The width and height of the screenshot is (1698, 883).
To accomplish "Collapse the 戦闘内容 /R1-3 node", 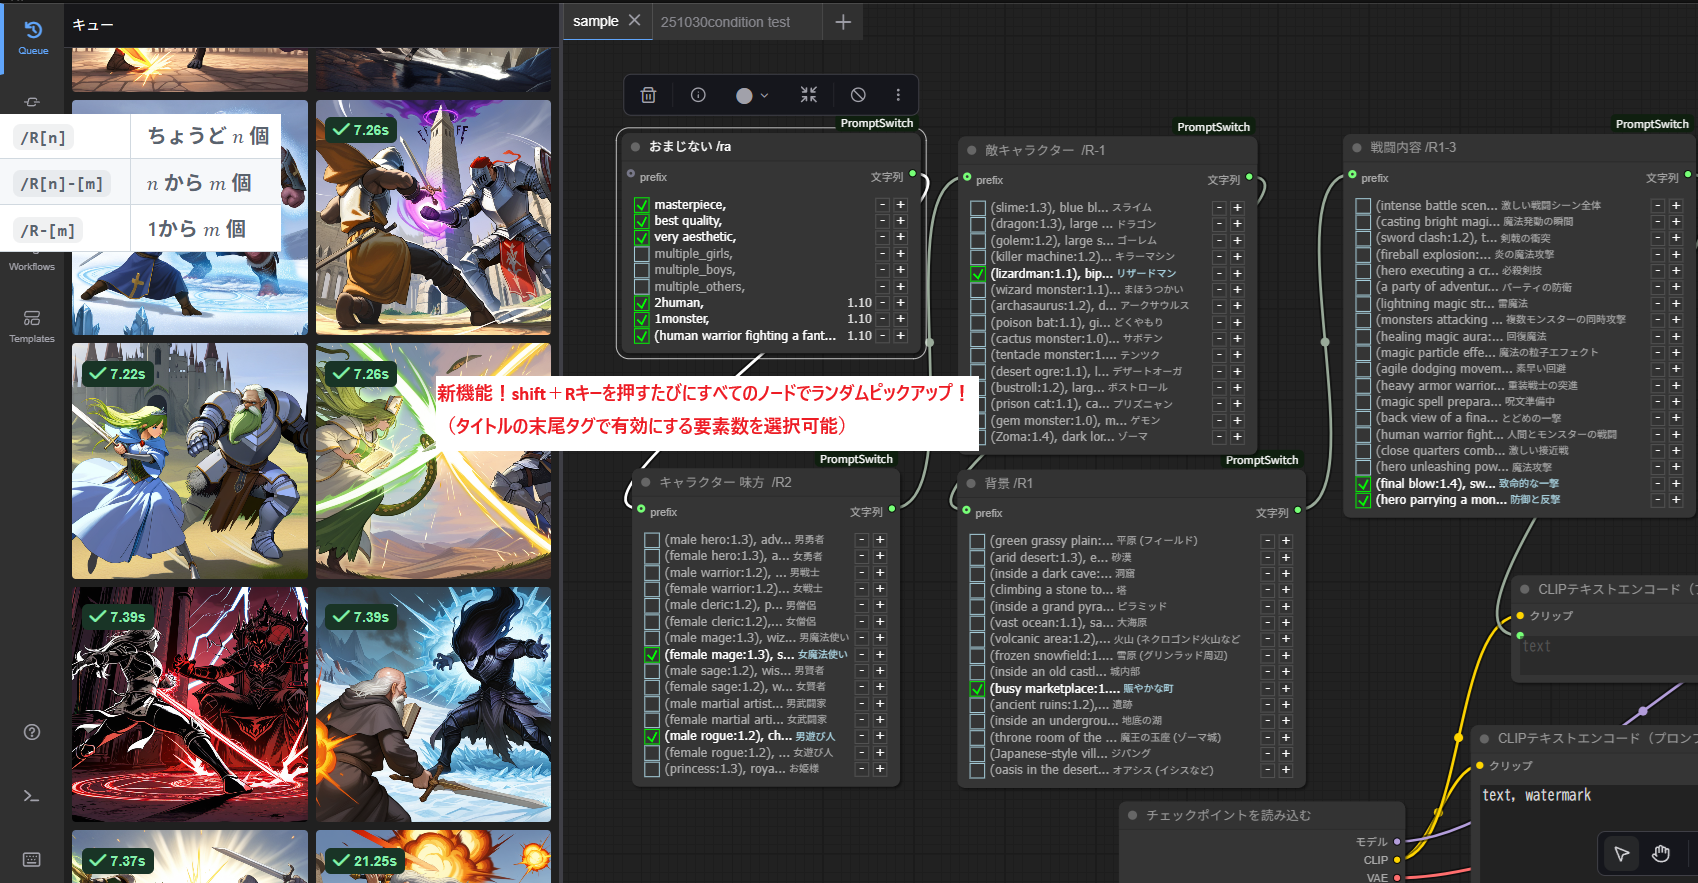I will tap(1357, 147).
